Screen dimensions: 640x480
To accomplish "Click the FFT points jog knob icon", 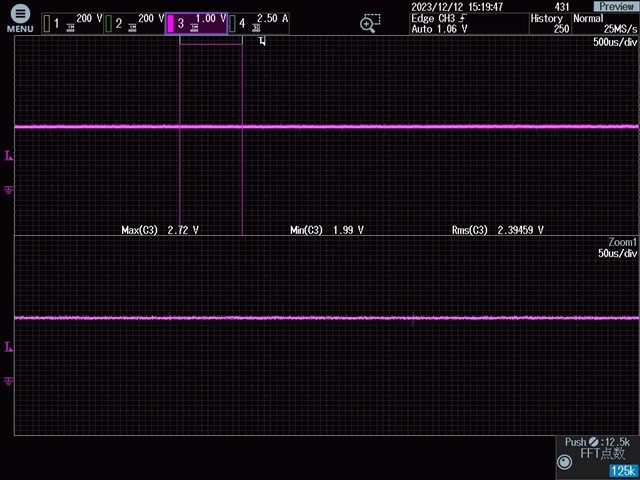I will point(564,462).
